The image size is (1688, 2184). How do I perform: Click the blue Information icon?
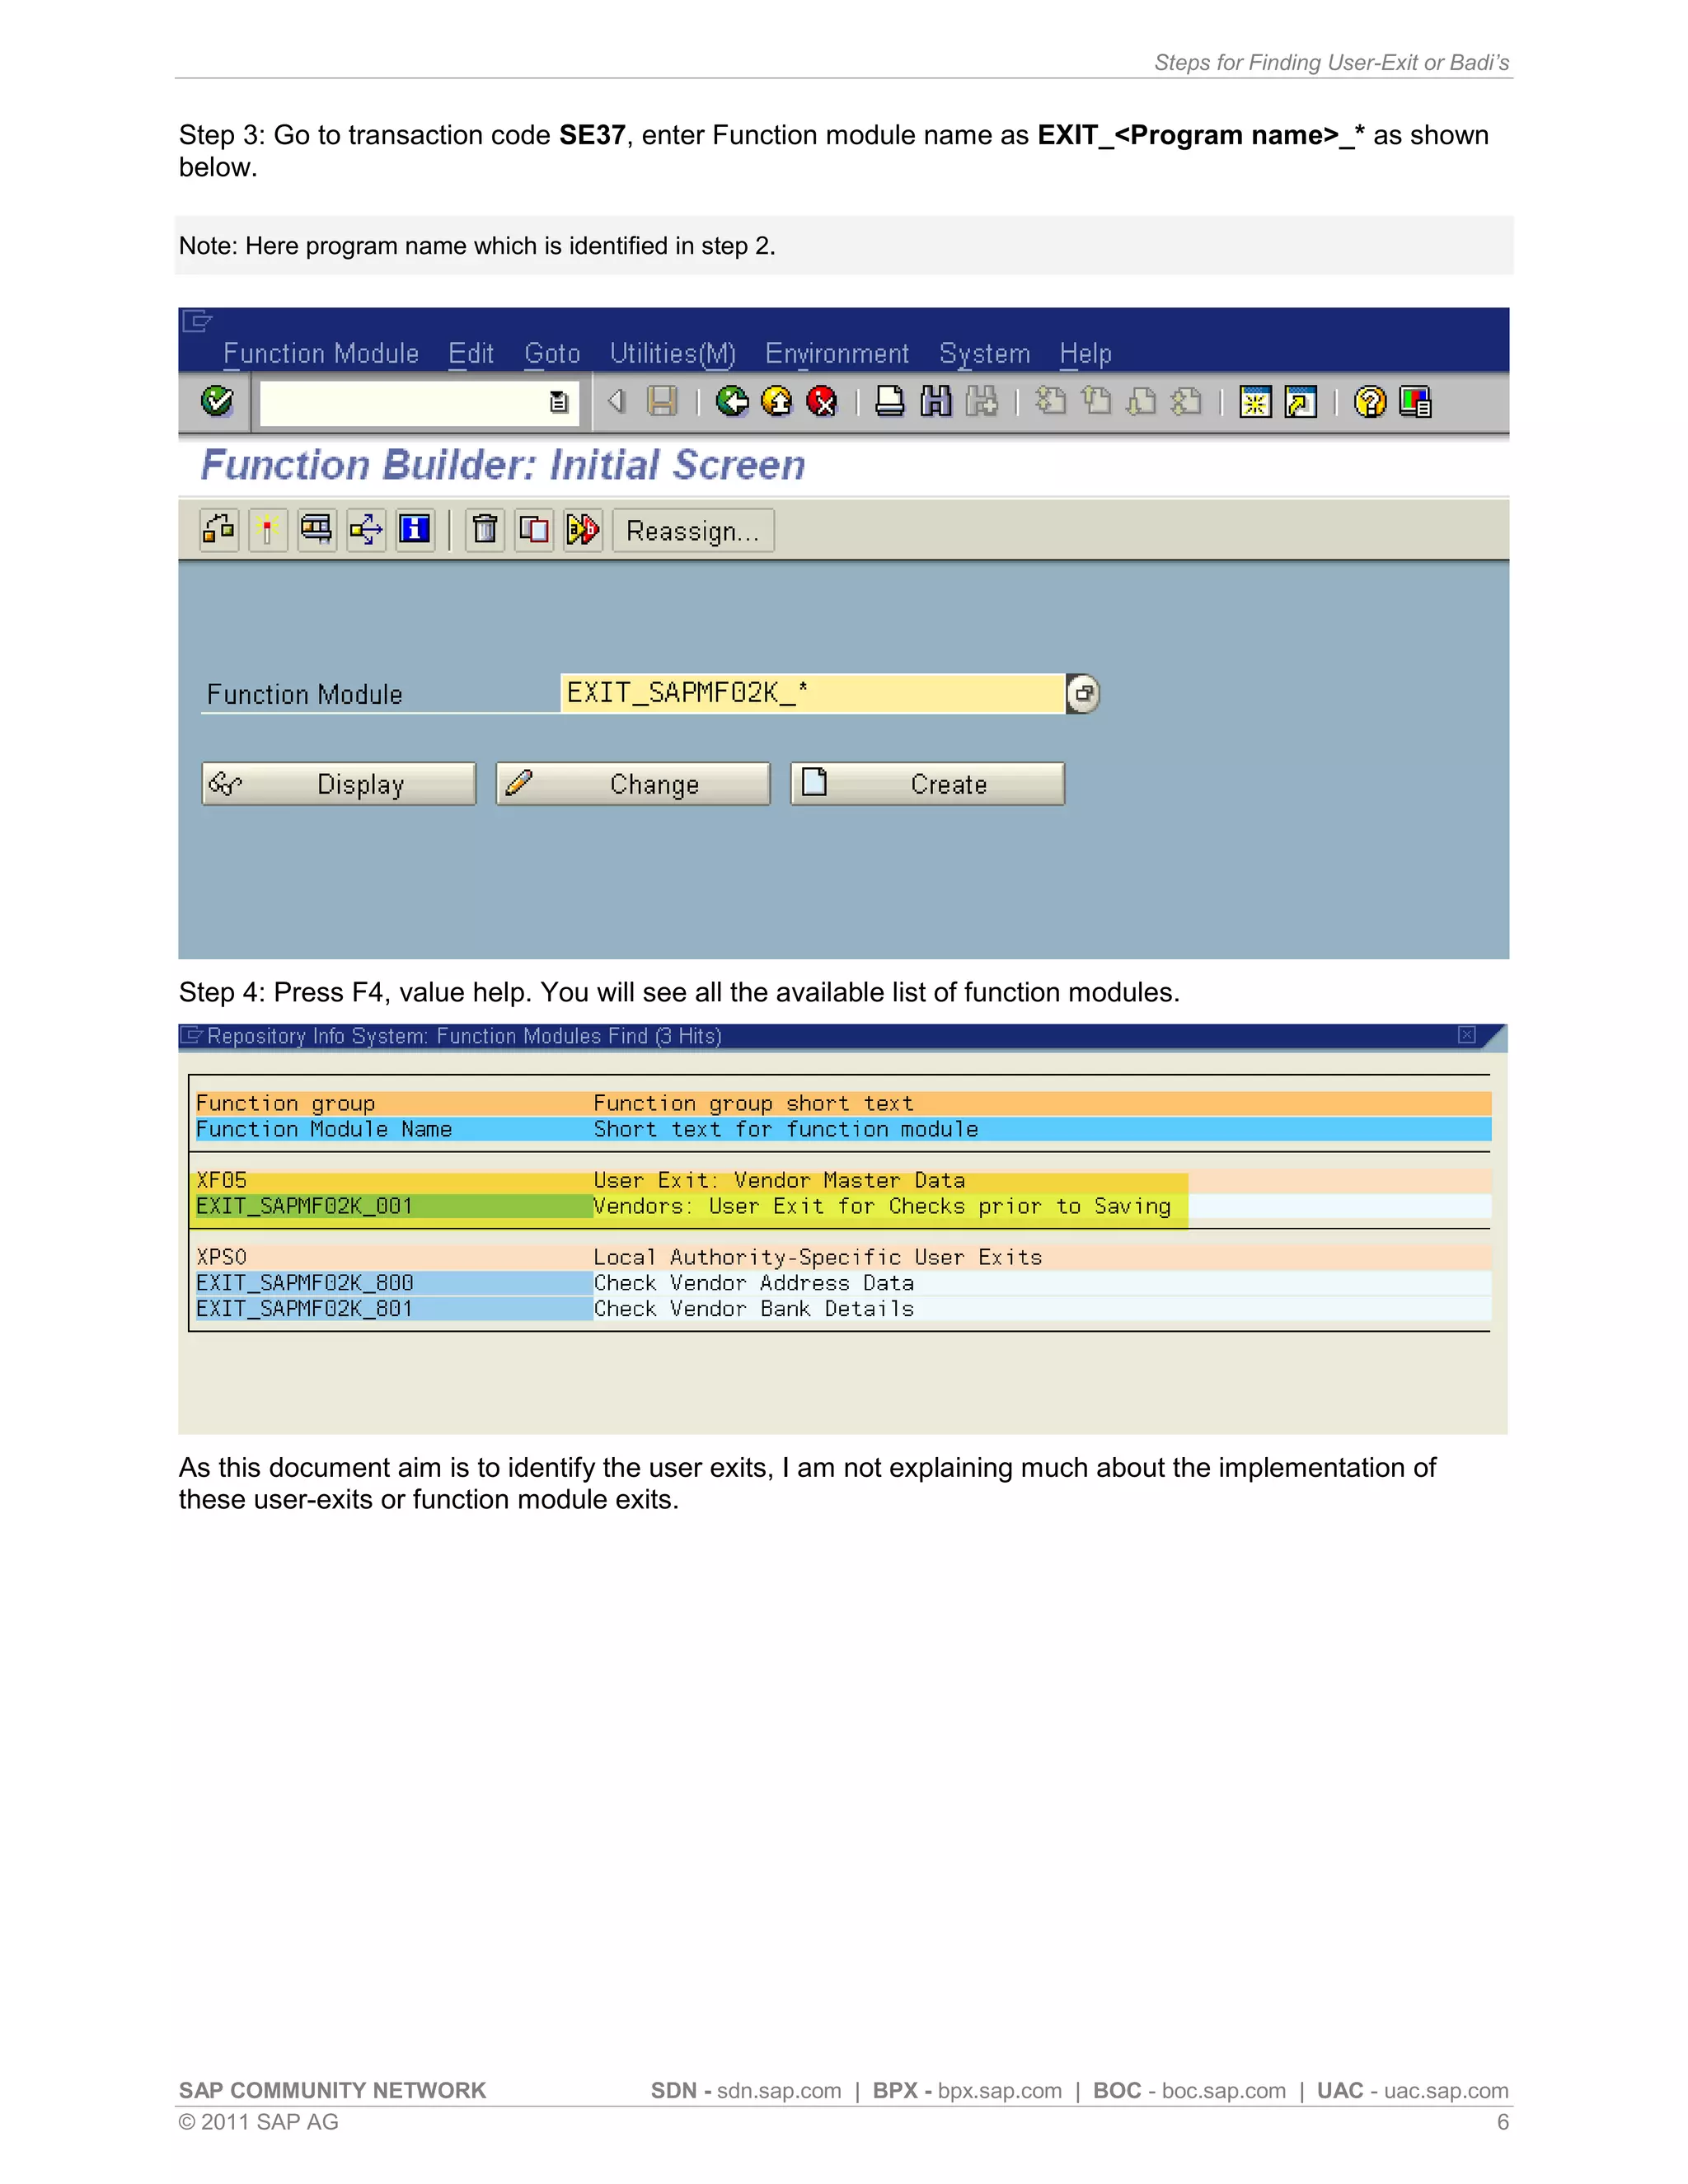tap(414, 529)
